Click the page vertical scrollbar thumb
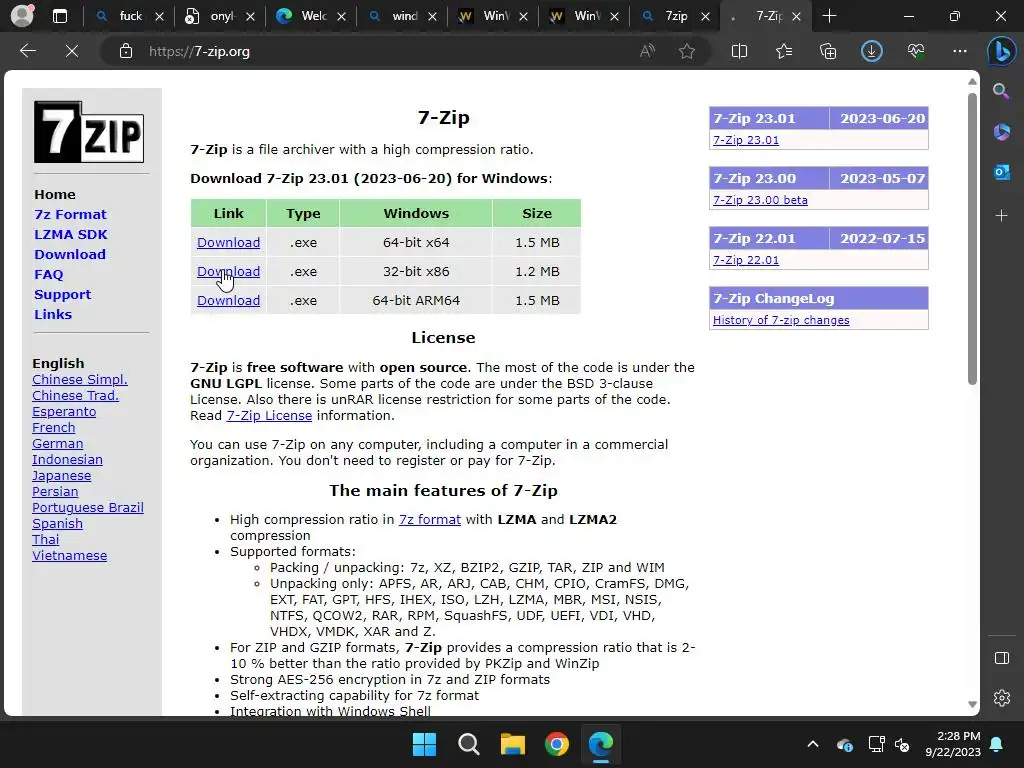 tap(972, 238)
